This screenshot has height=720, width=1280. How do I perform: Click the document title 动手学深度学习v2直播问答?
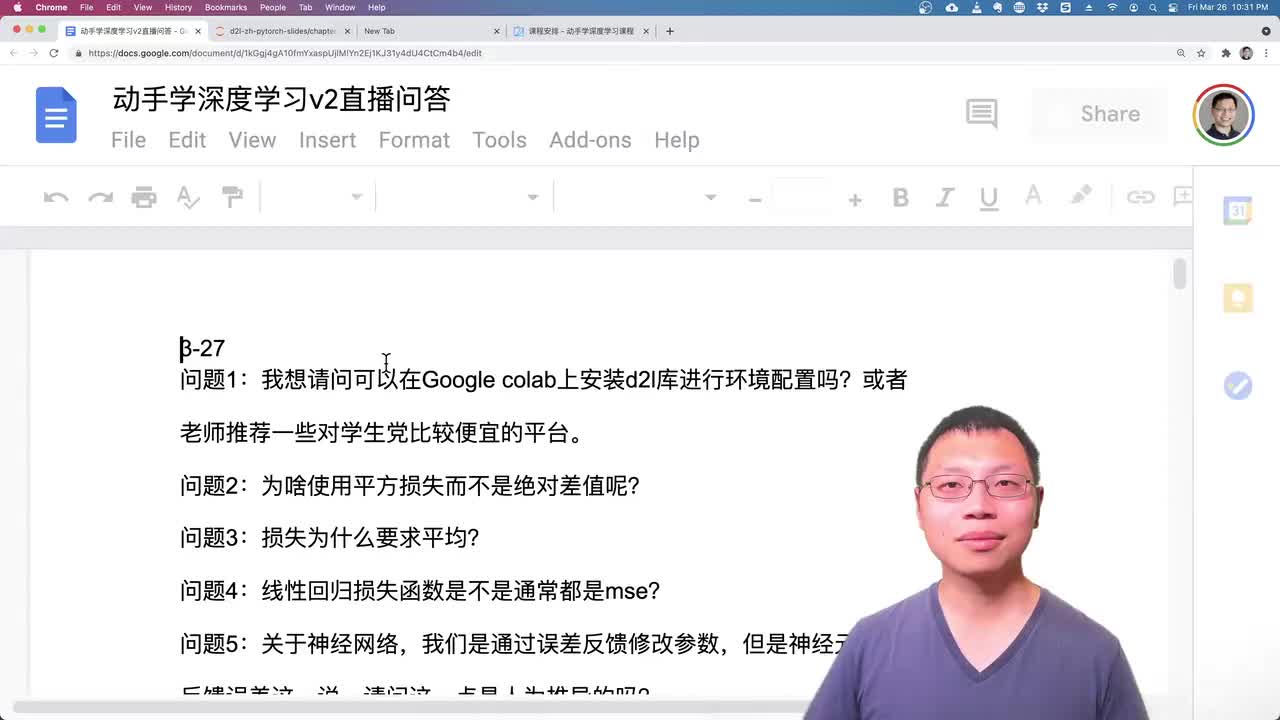[x=281, y=99]
